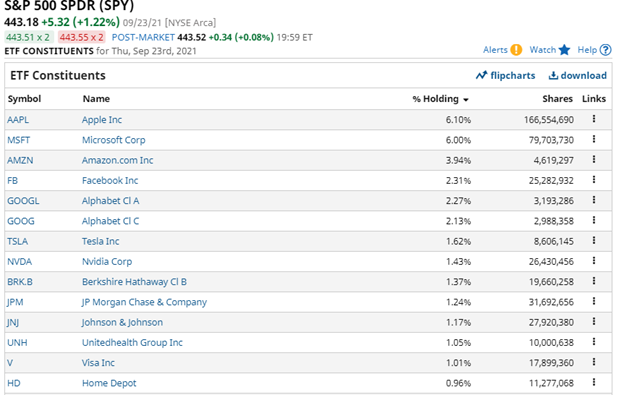Open the Help question mark icon
The image size is (624, 395).
[605, 50]
